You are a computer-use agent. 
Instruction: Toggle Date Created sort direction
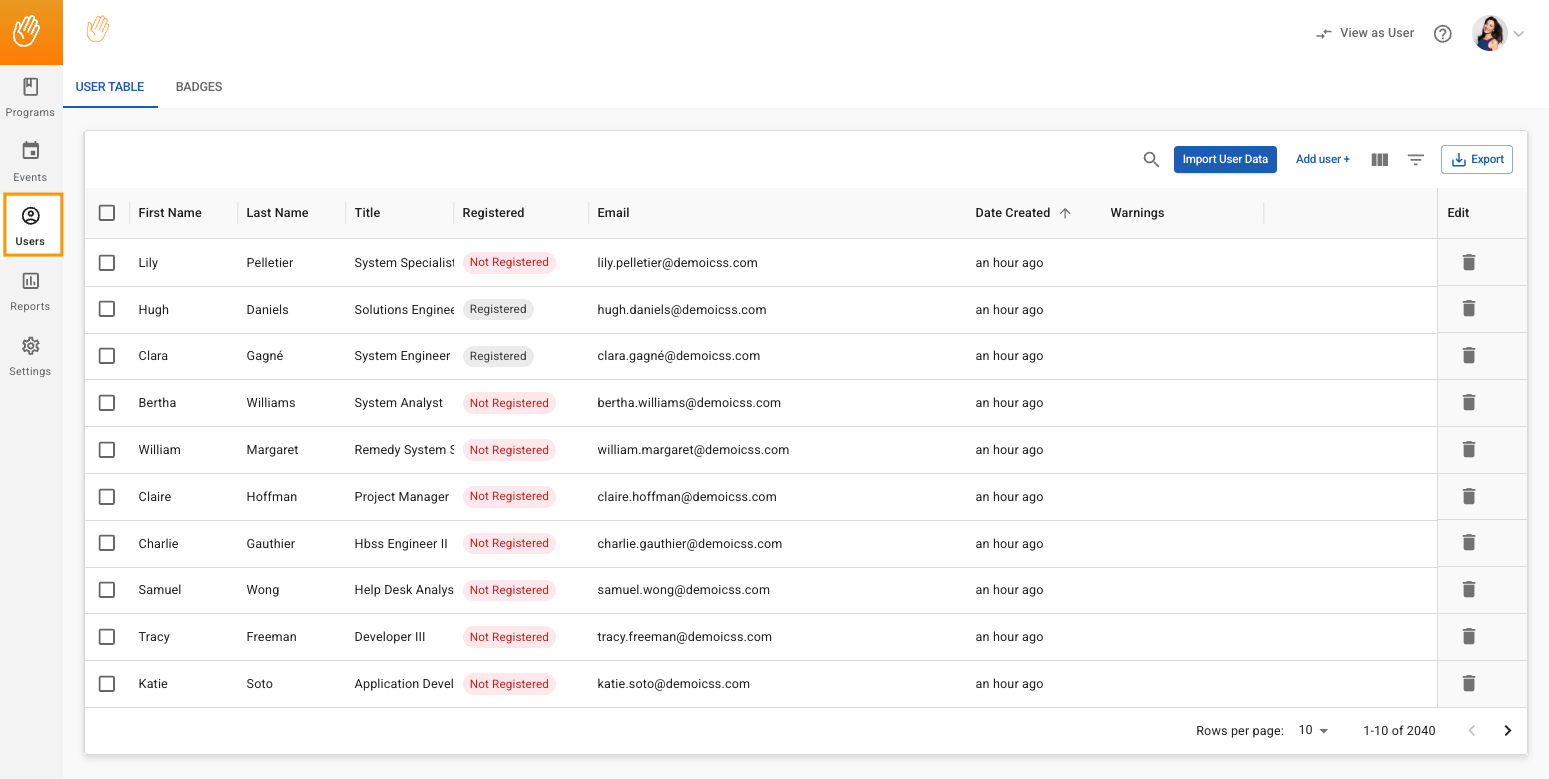(x=1065, y=212)
